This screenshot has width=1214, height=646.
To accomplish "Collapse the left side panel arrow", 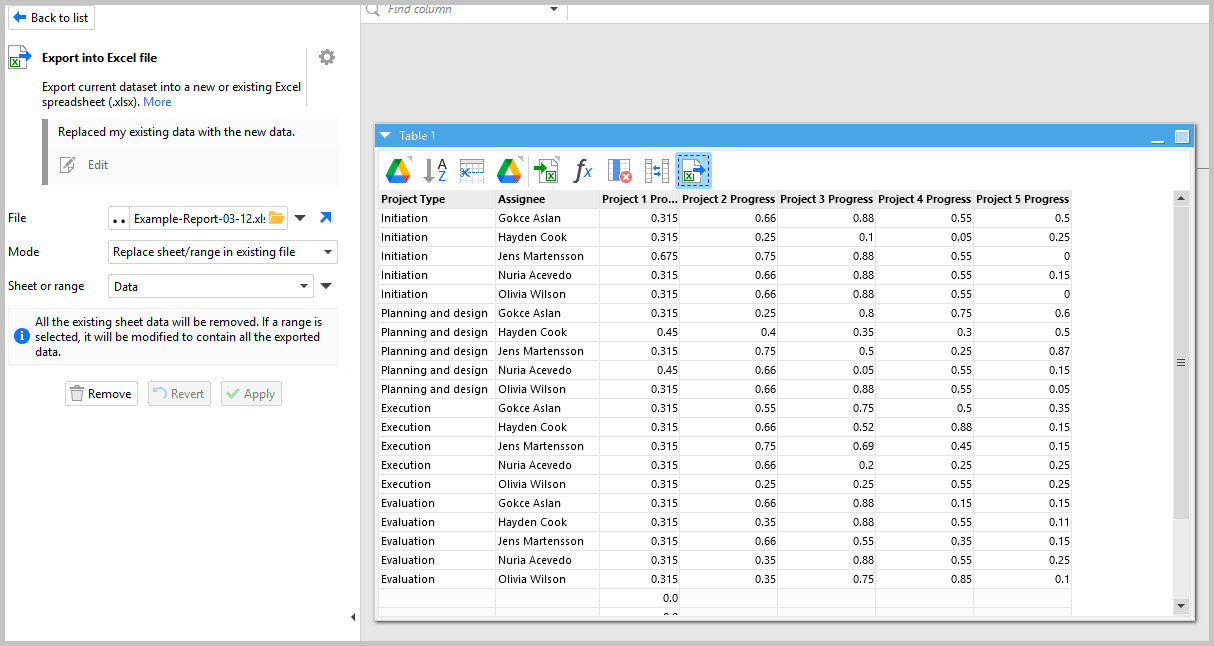I will pyautogui.click(x=353, y=617).
